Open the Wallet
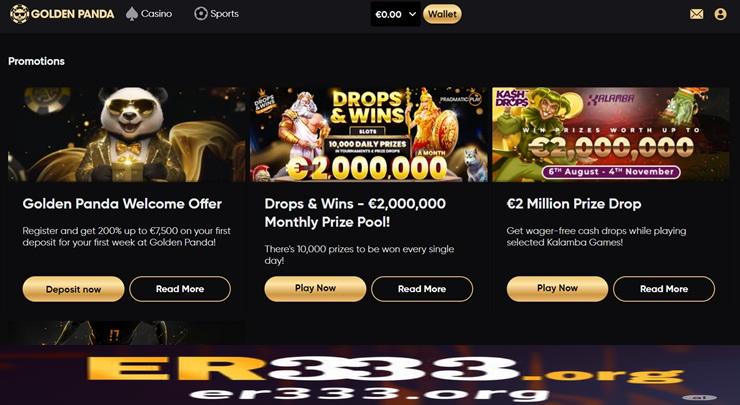 pyautogui.click(x=442, y=14)
